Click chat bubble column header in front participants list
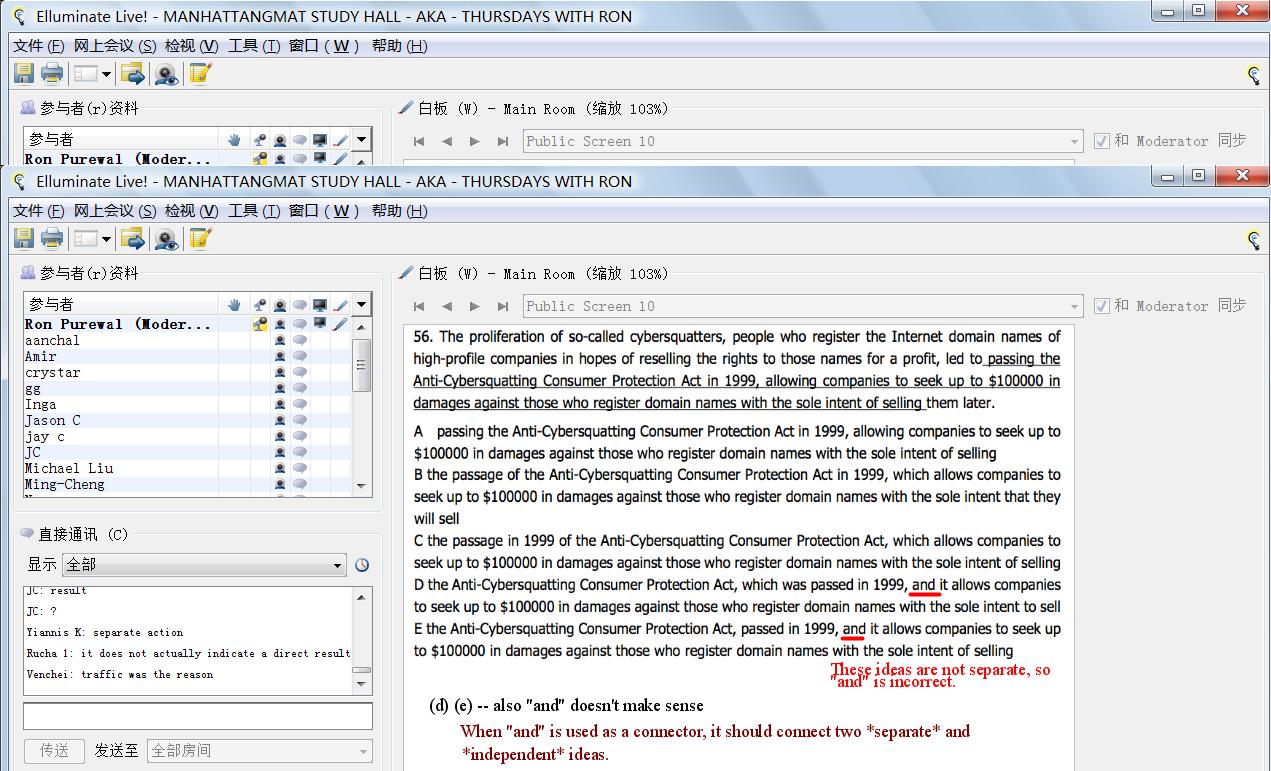This screenshot has height=771, width=1271. click(300, 305)
